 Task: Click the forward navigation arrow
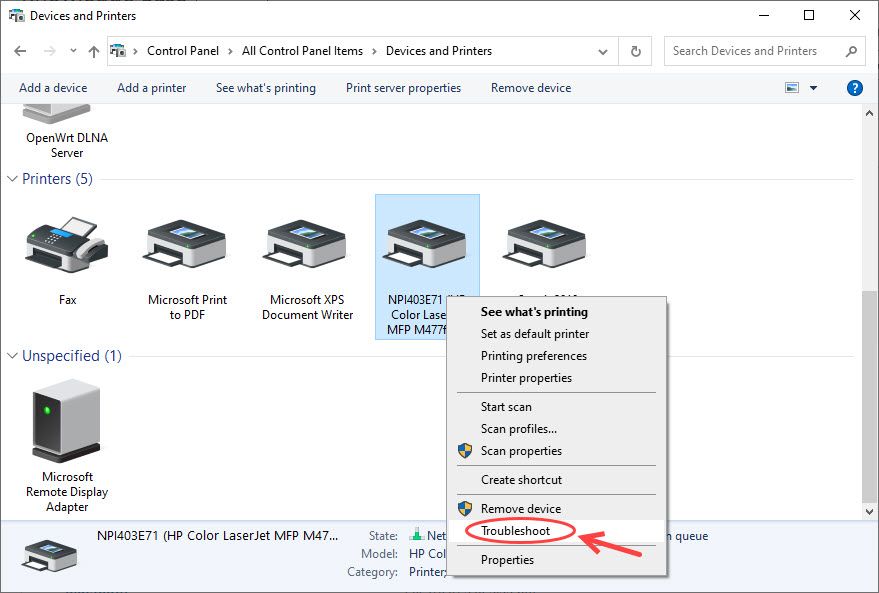49,51
